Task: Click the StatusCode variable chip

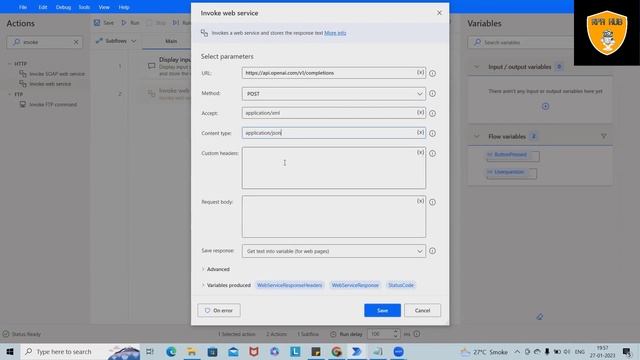Action: click(401, 285)
